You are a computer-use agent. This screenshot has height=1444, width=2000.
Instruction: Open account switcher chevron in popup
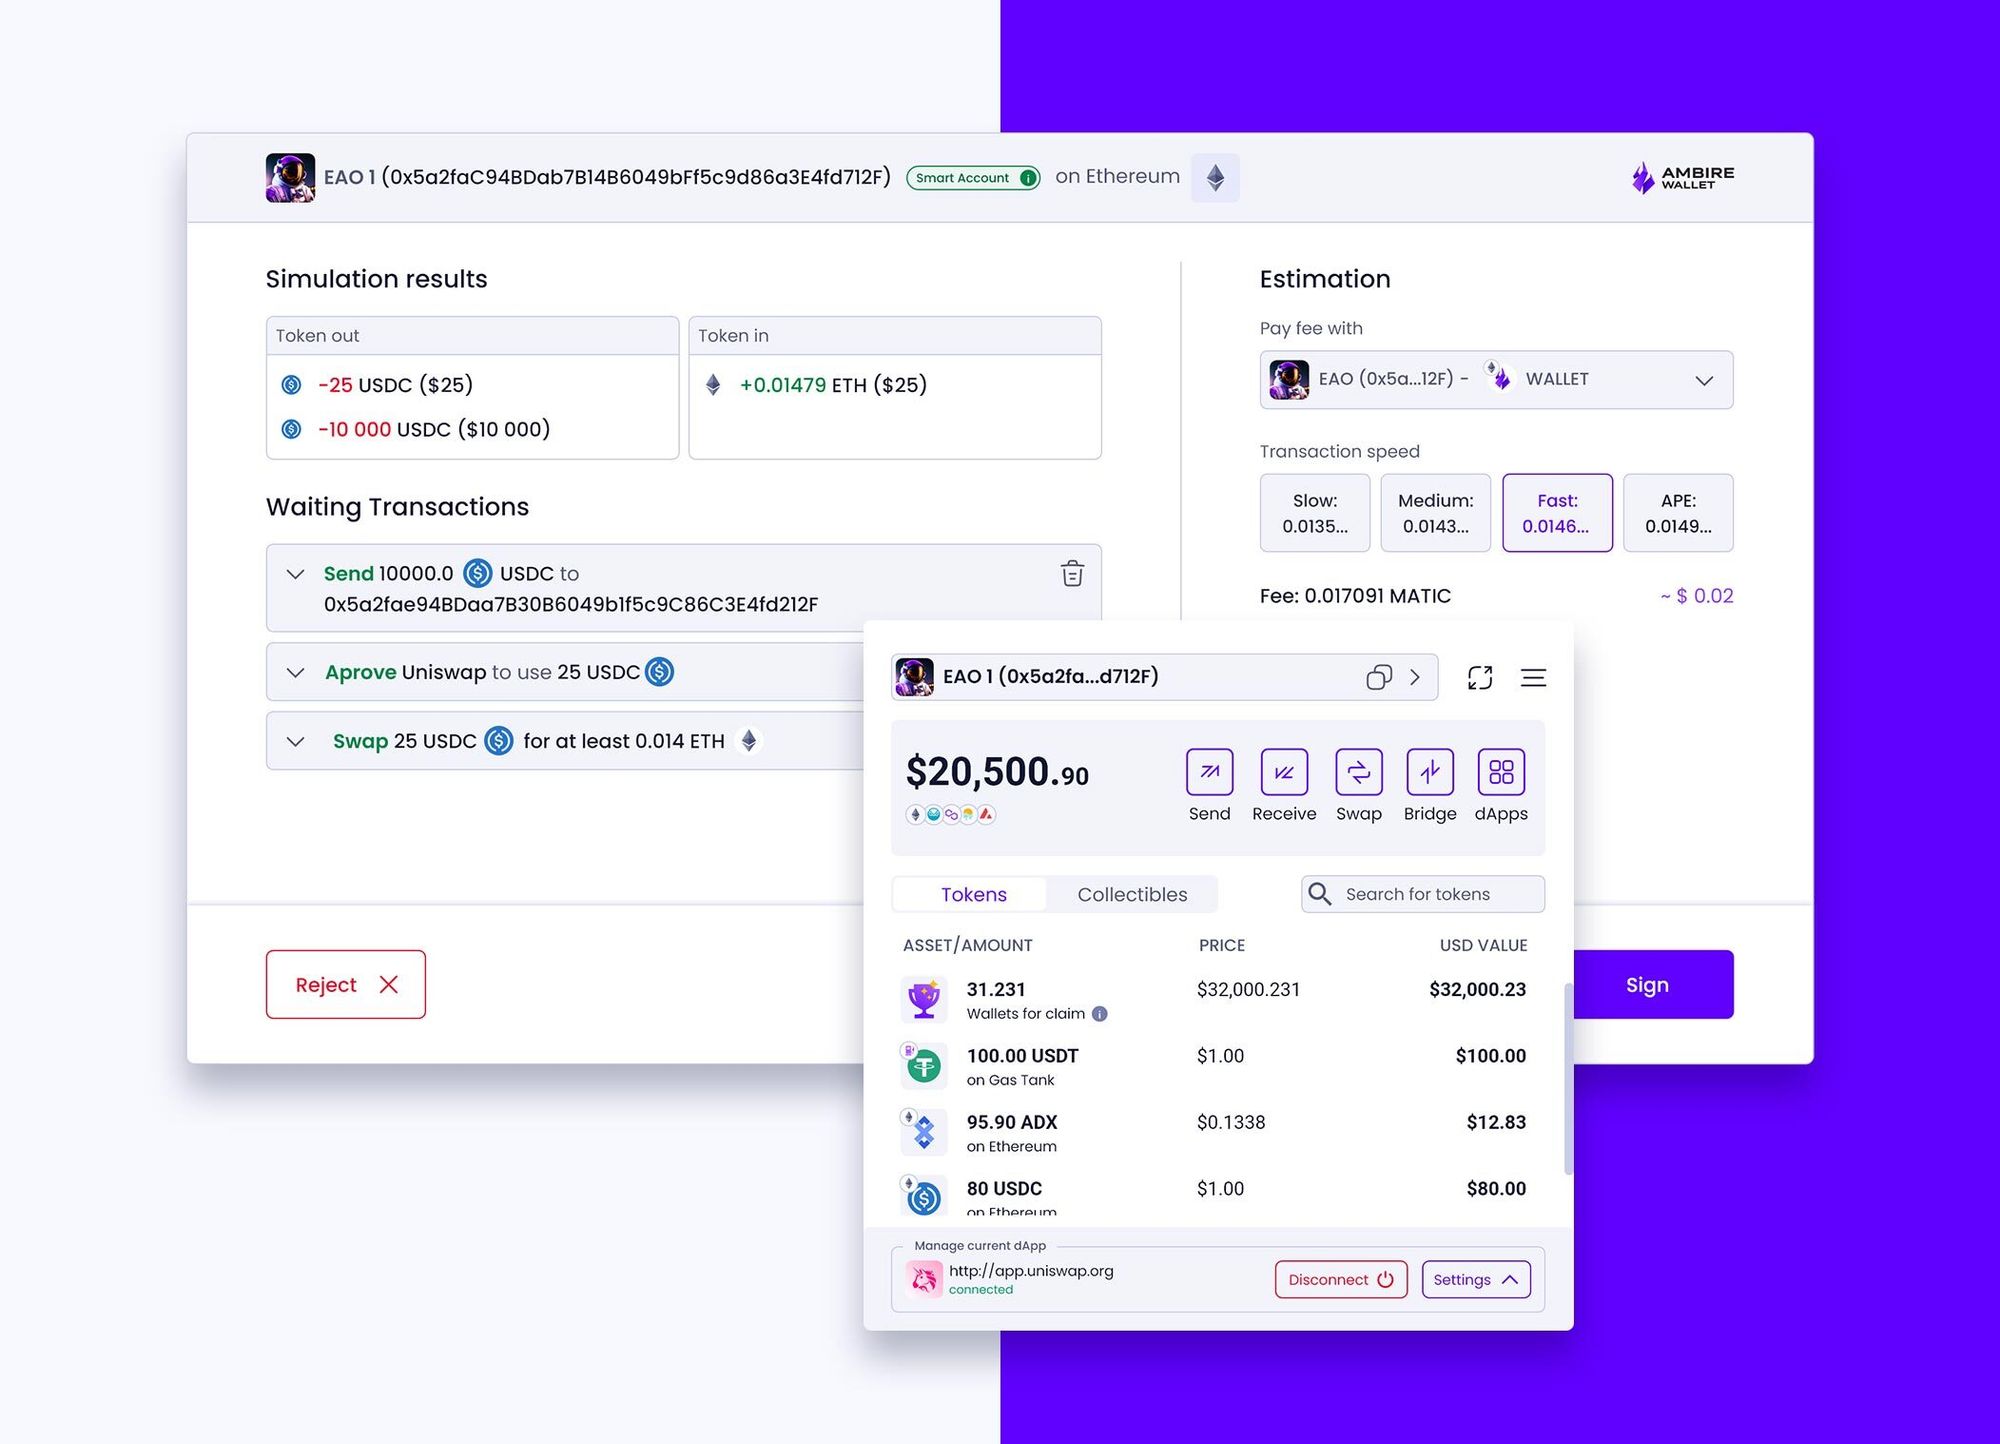(x=1415, y=677)
